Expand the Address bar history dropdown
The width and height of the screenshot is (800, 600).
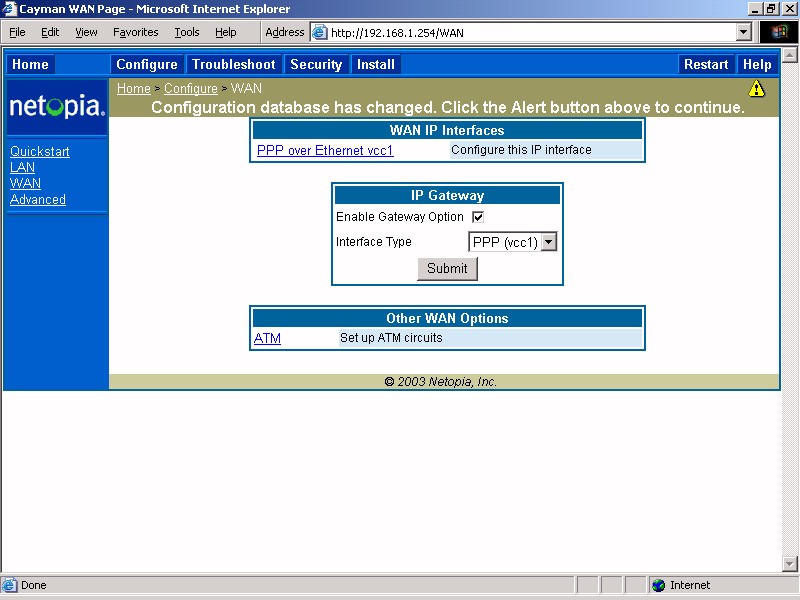point(744,33)
